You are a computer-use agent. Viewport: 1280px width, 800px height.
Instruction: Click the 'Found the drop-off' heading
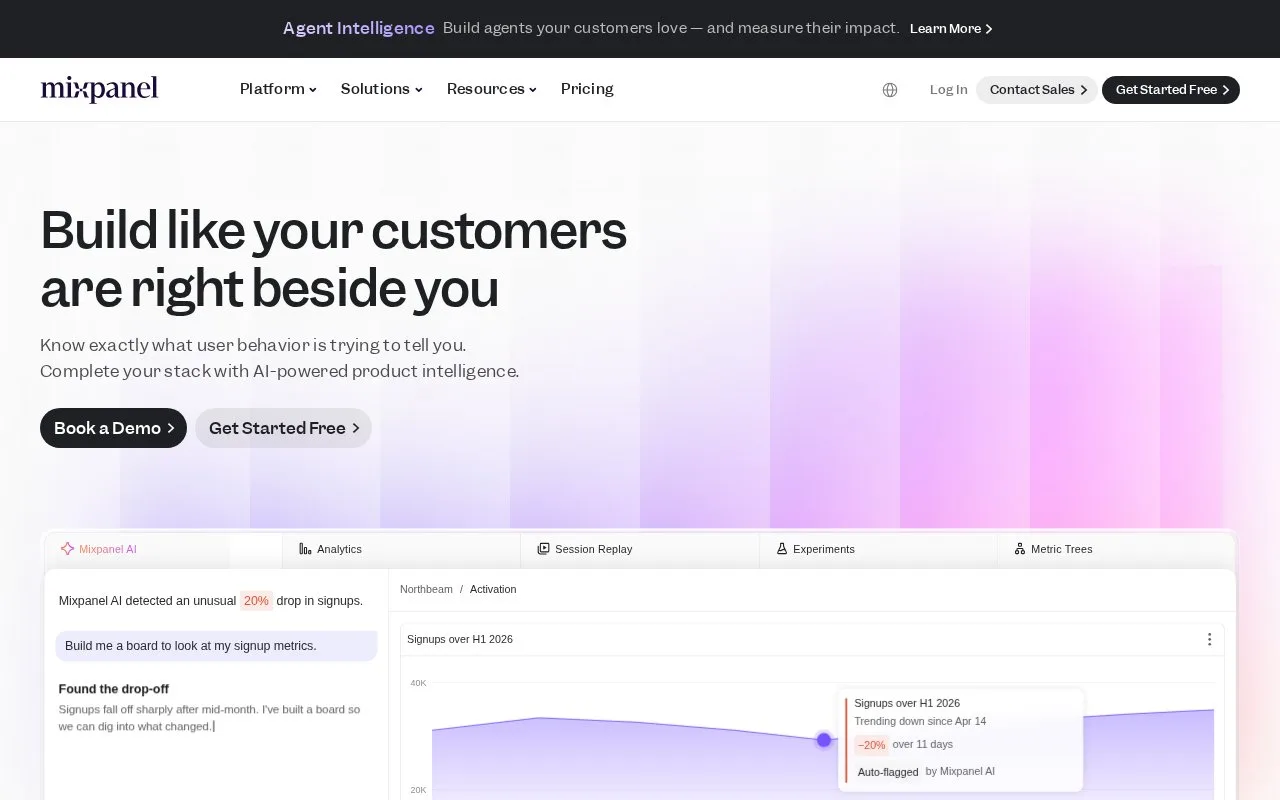tap(114, 689)
